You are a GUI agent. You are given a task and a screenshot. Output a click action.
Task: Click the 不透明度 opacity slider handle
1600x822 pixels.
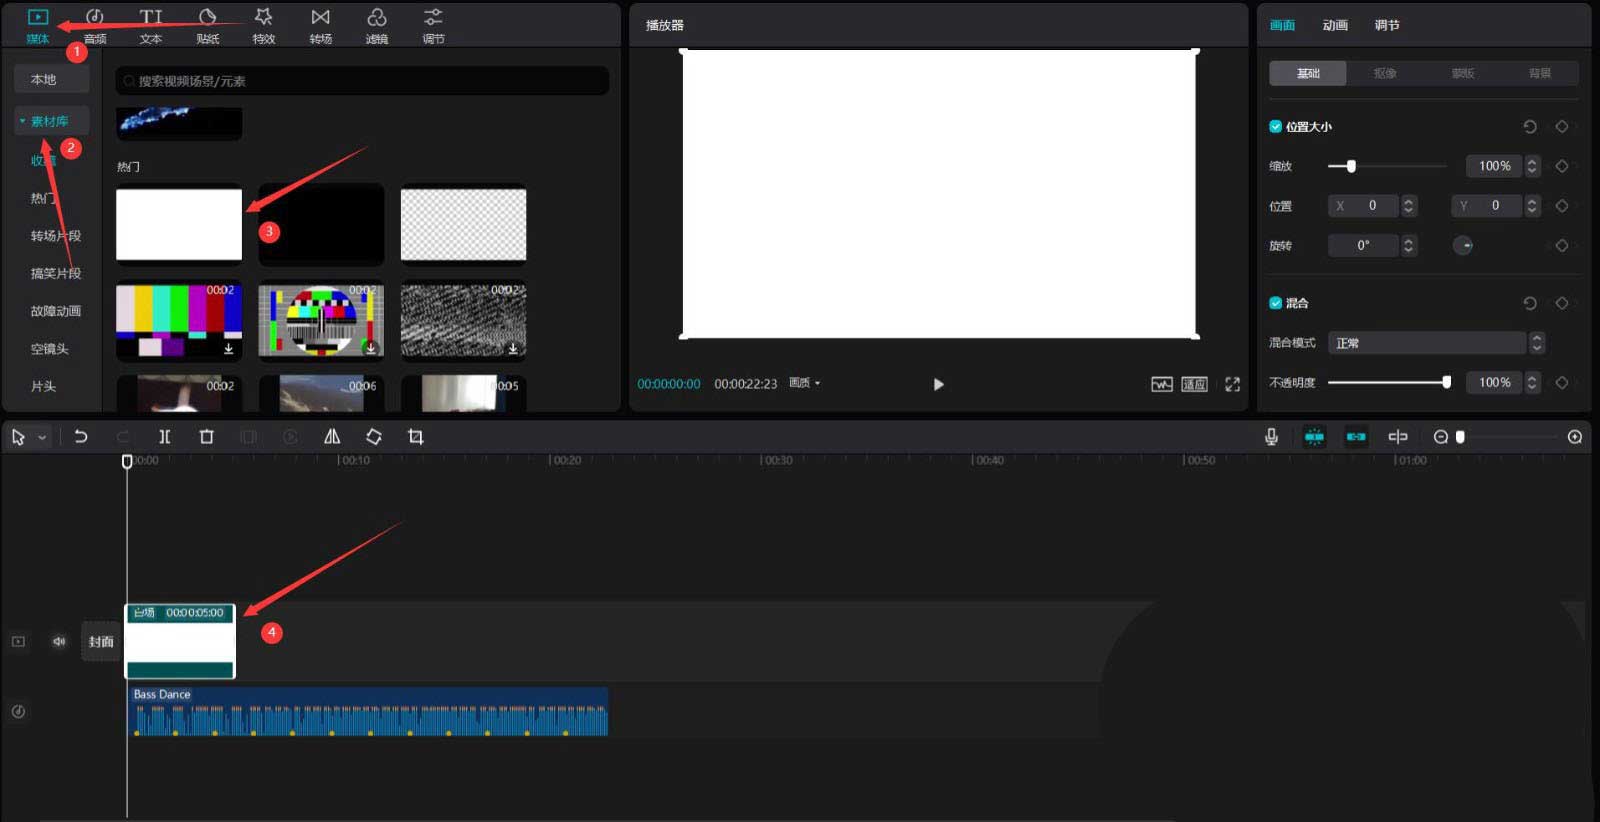coord(1446,382)
